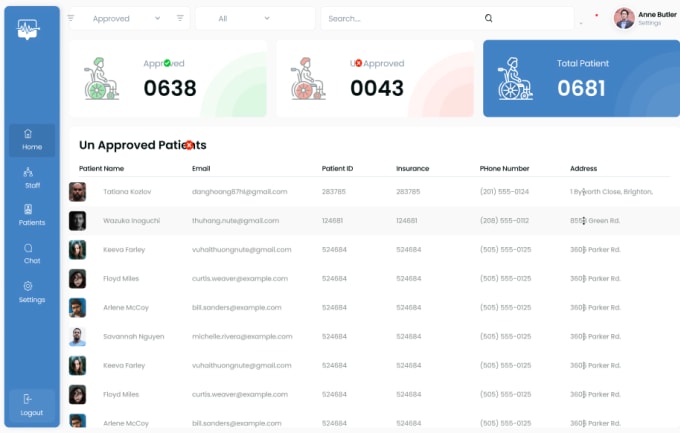Select the Un Approved 0043 card

[x=375, y=79]
